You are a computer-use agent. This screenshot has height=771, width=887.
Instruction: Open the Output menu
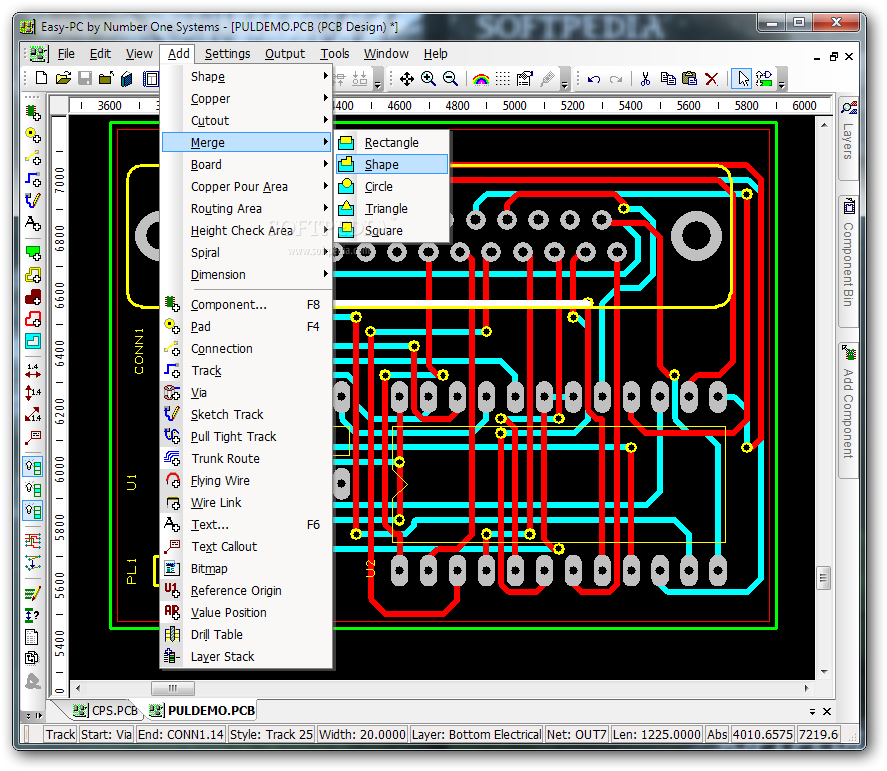[x=285, y=54]
